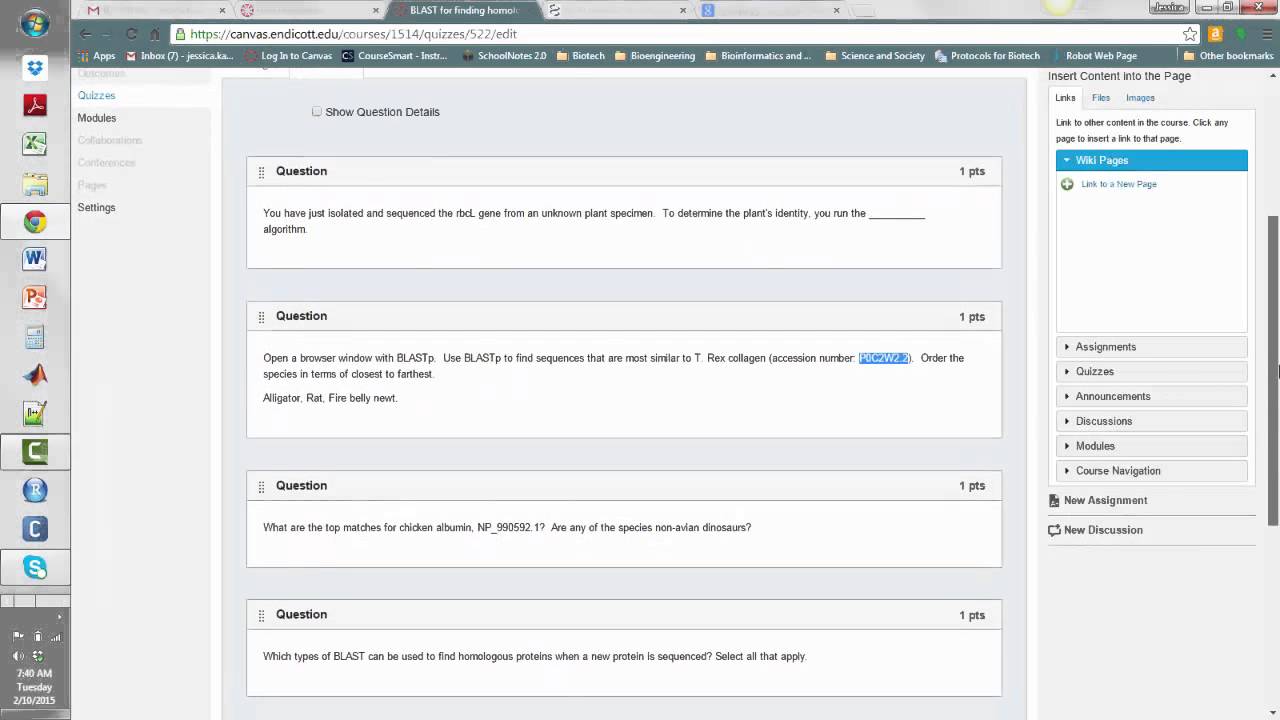Open the Evernote extension icon
This screenshot has height=720, width=1280.
(1242, 34)
